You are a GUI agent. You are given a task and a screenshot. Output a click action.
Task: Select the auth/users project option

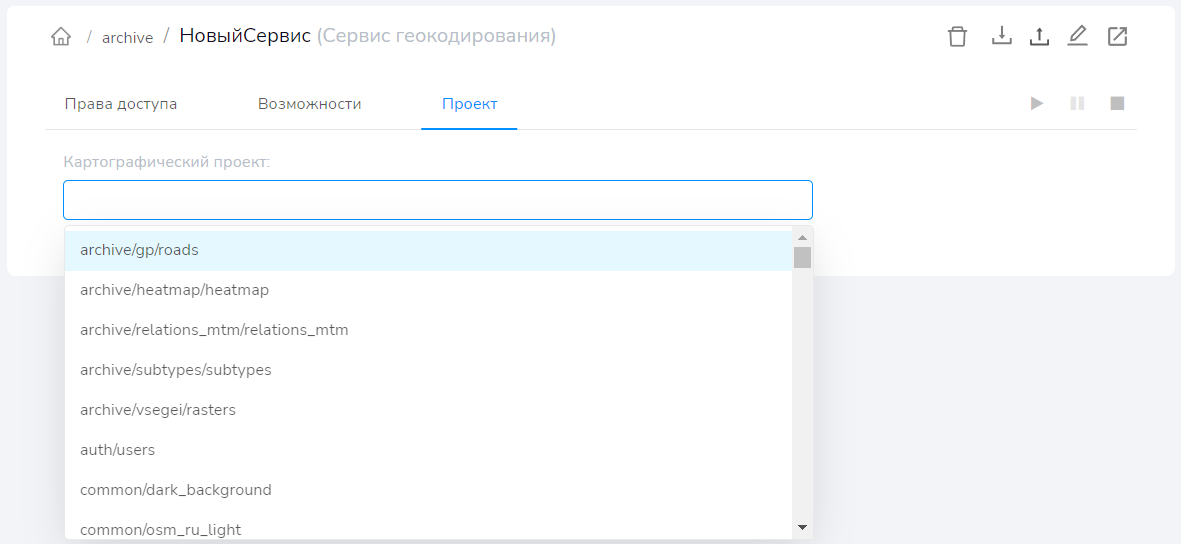pos(117,450)
